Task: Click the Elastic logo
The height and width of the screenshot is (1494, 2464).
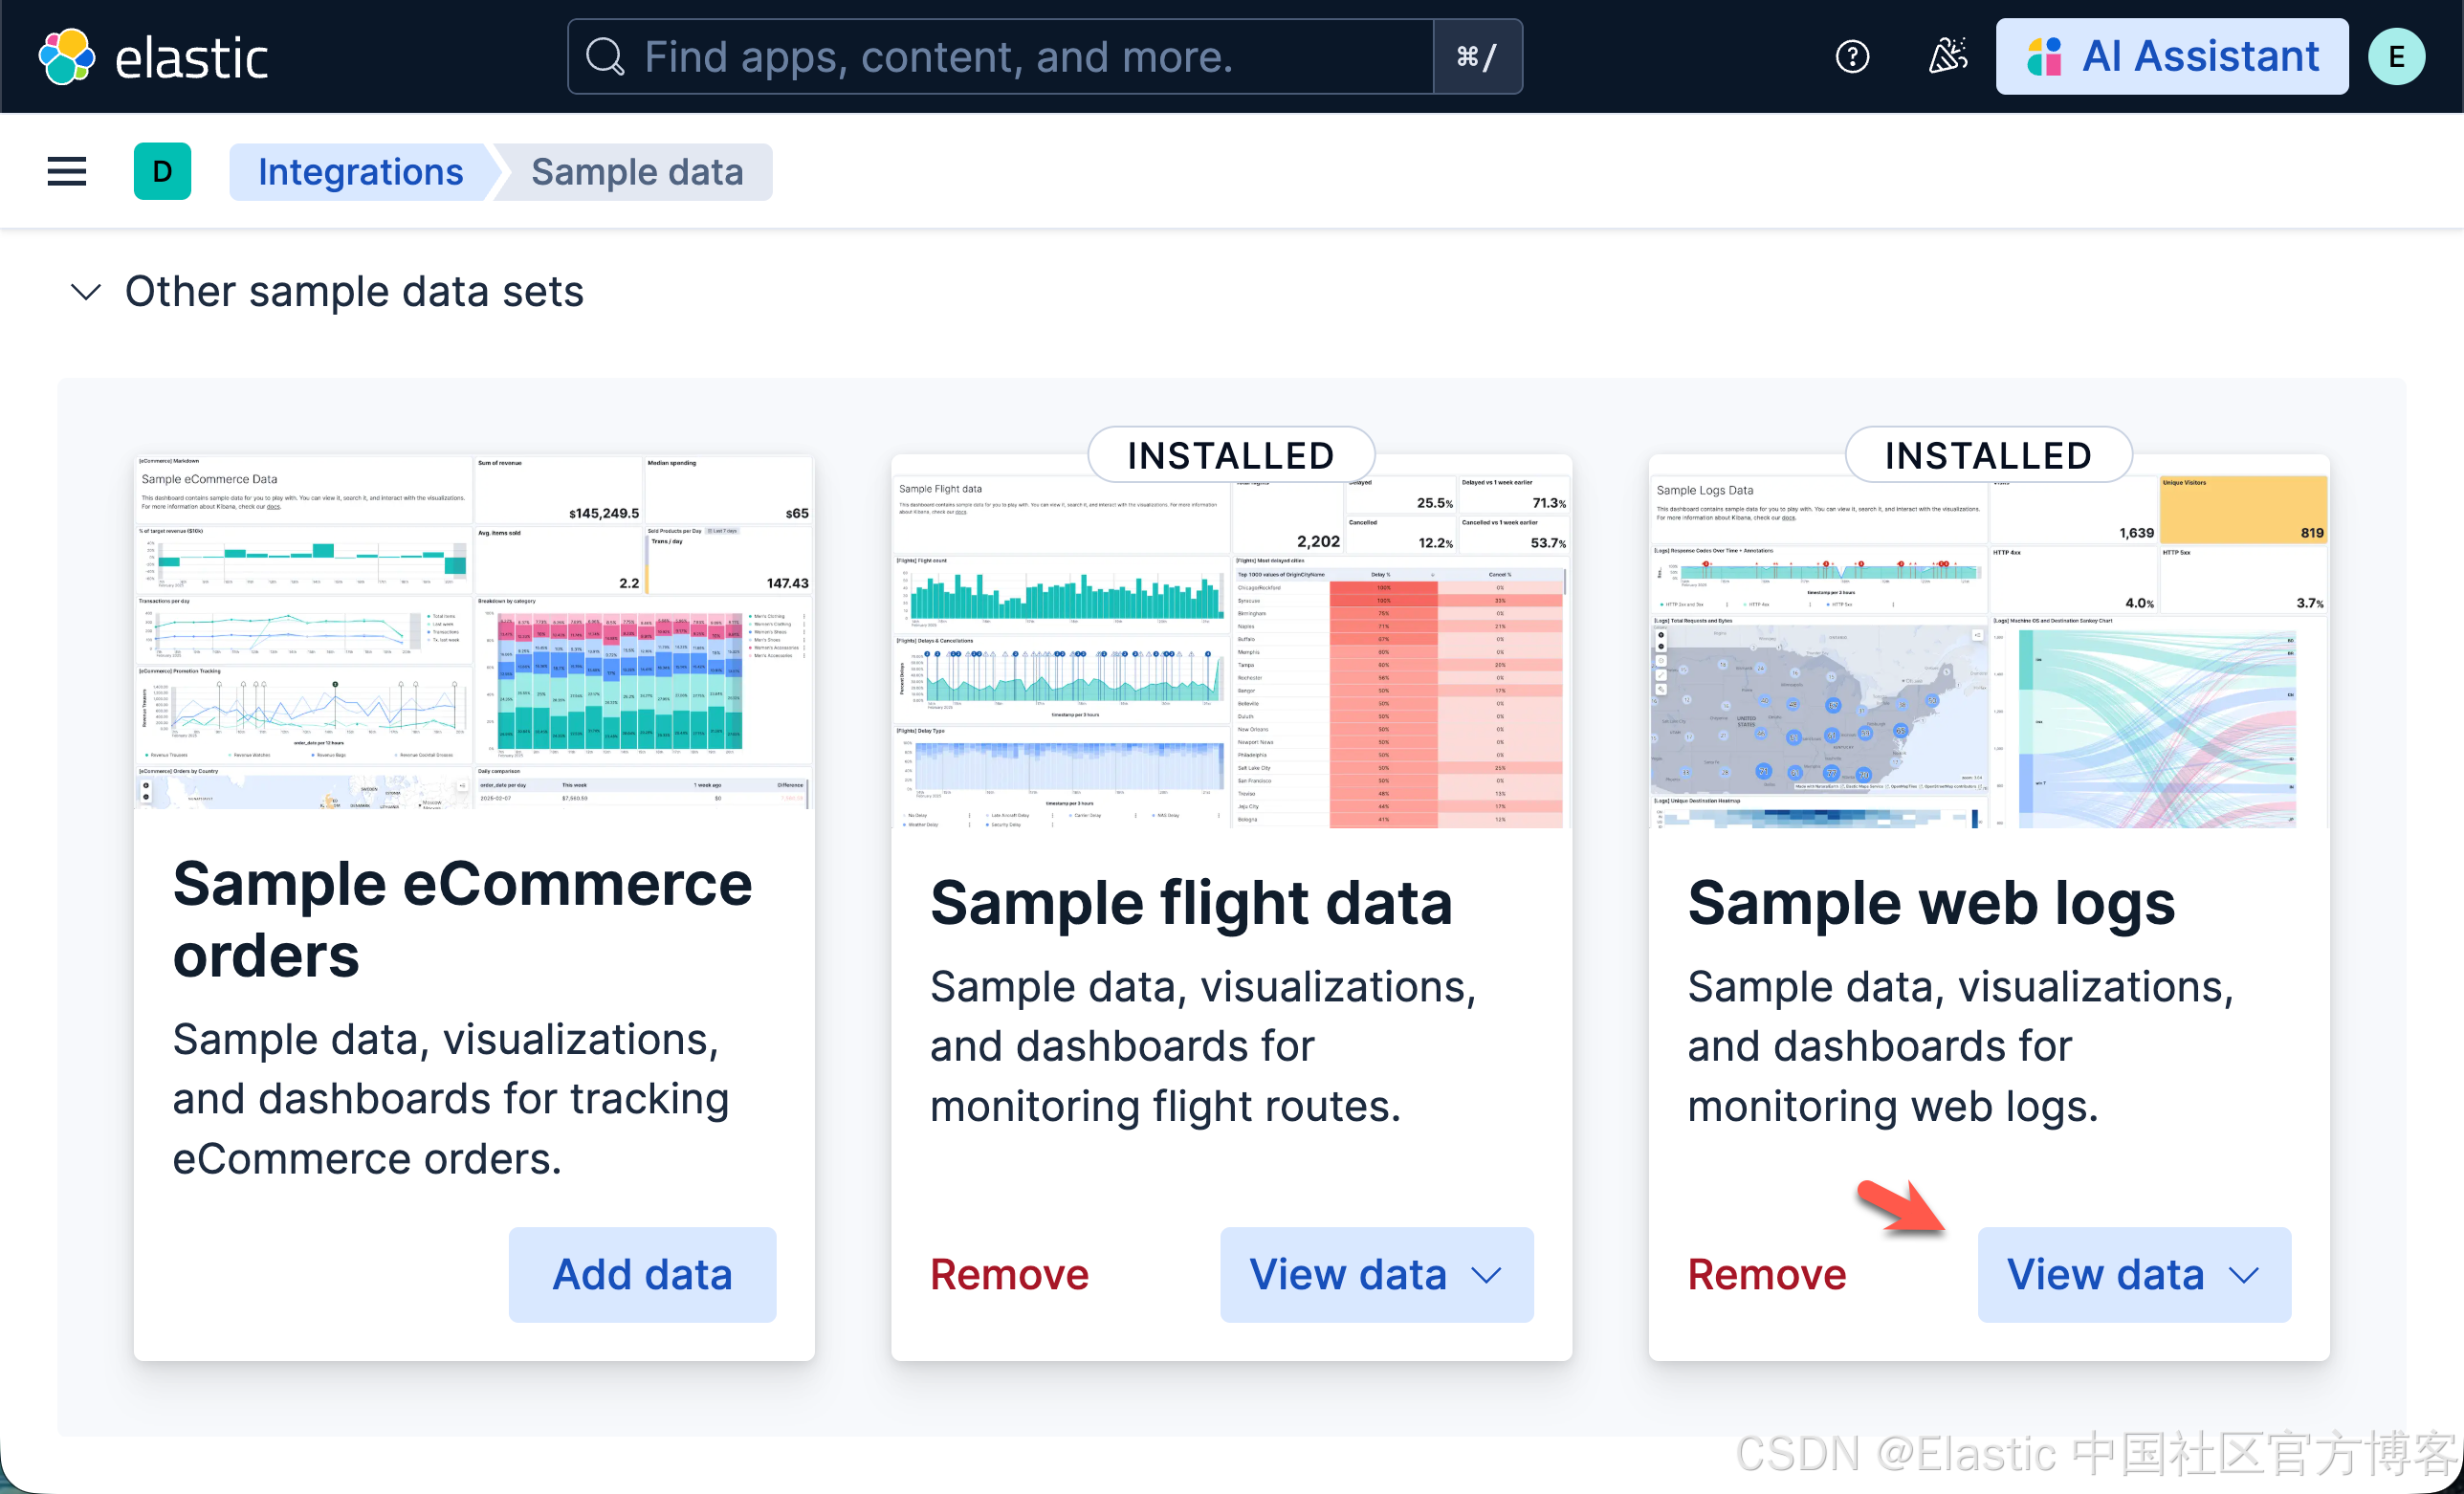Action: coord(153,57)
